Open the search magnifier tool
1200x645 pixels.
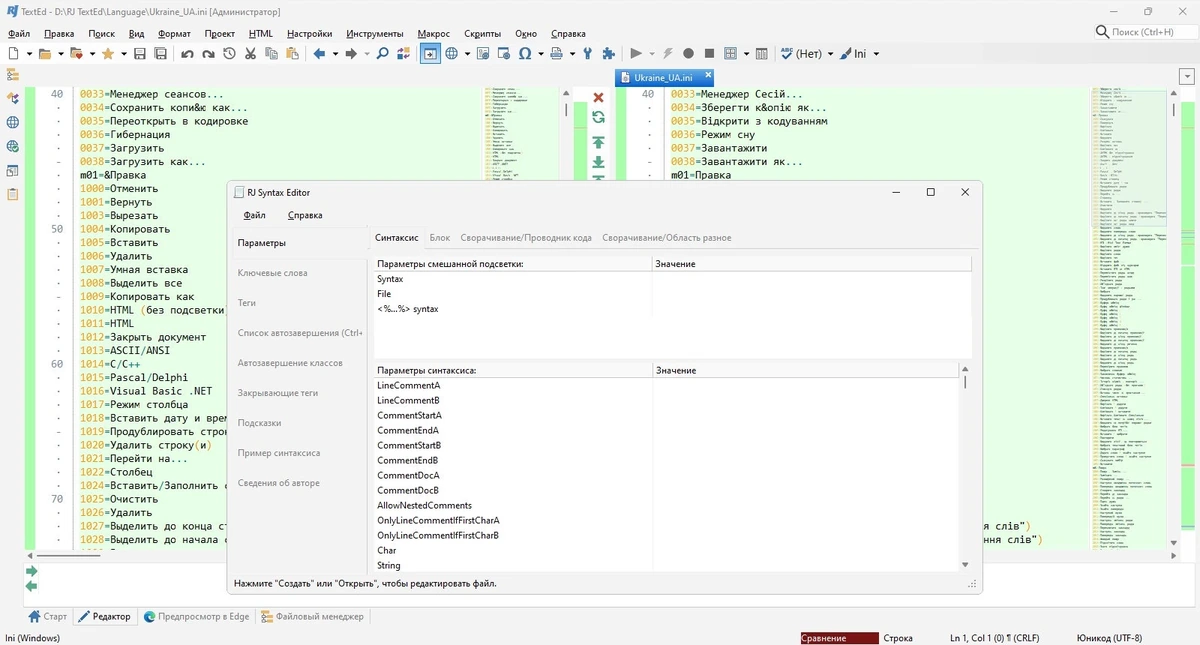point(382,54)
